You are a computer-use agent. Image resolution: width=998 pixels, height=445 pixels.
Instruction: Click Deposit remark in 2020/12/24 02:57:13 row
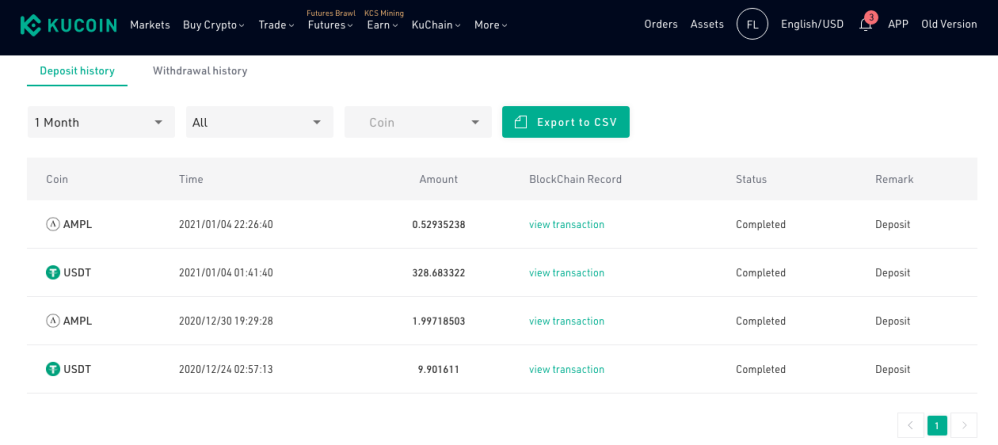click(x=892, y=369)
